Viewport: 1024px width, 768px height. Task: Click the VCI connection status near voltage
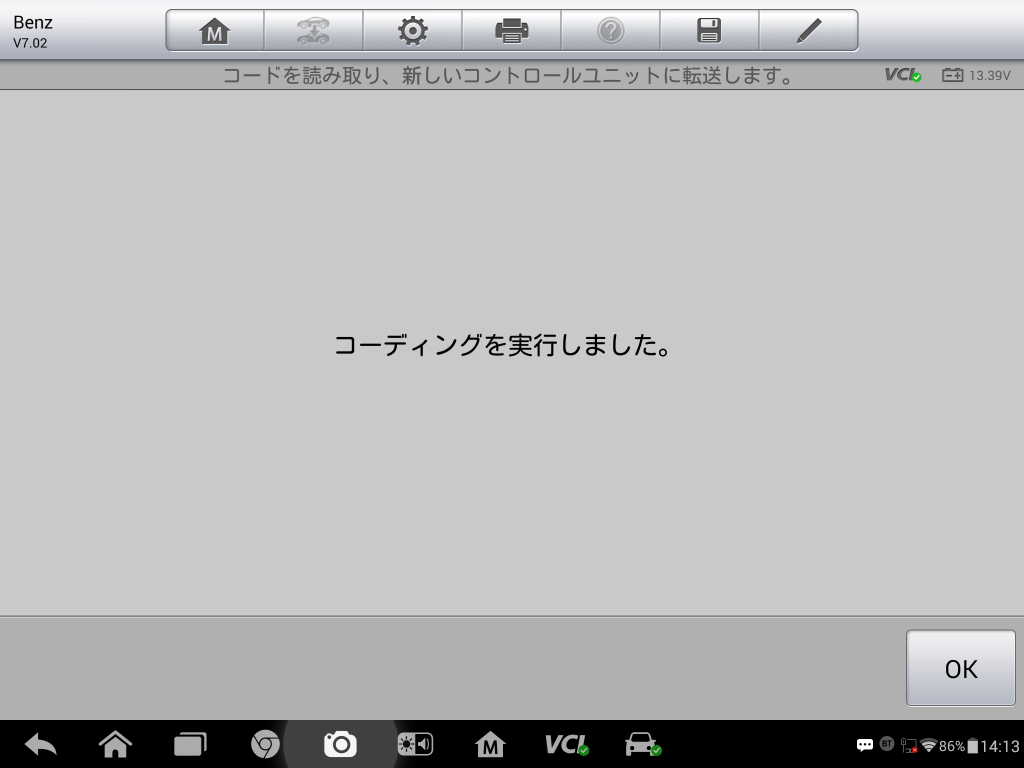[x=903, y=75]
